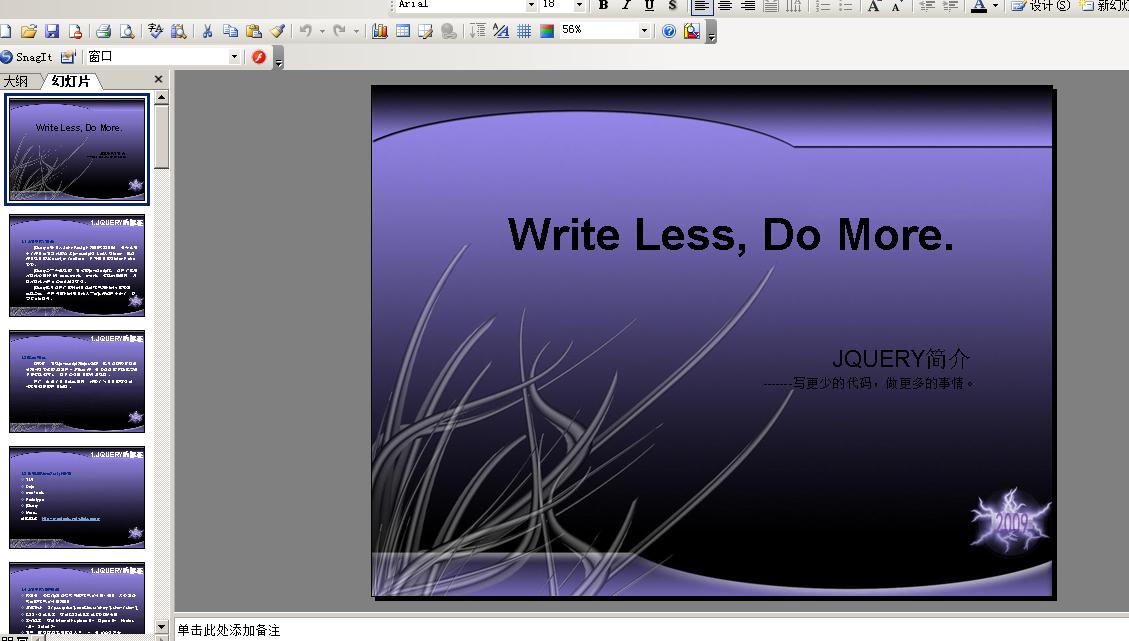Save the presentation with the floppy icon
Screen dimensions: 1129x641
point(52,31)
